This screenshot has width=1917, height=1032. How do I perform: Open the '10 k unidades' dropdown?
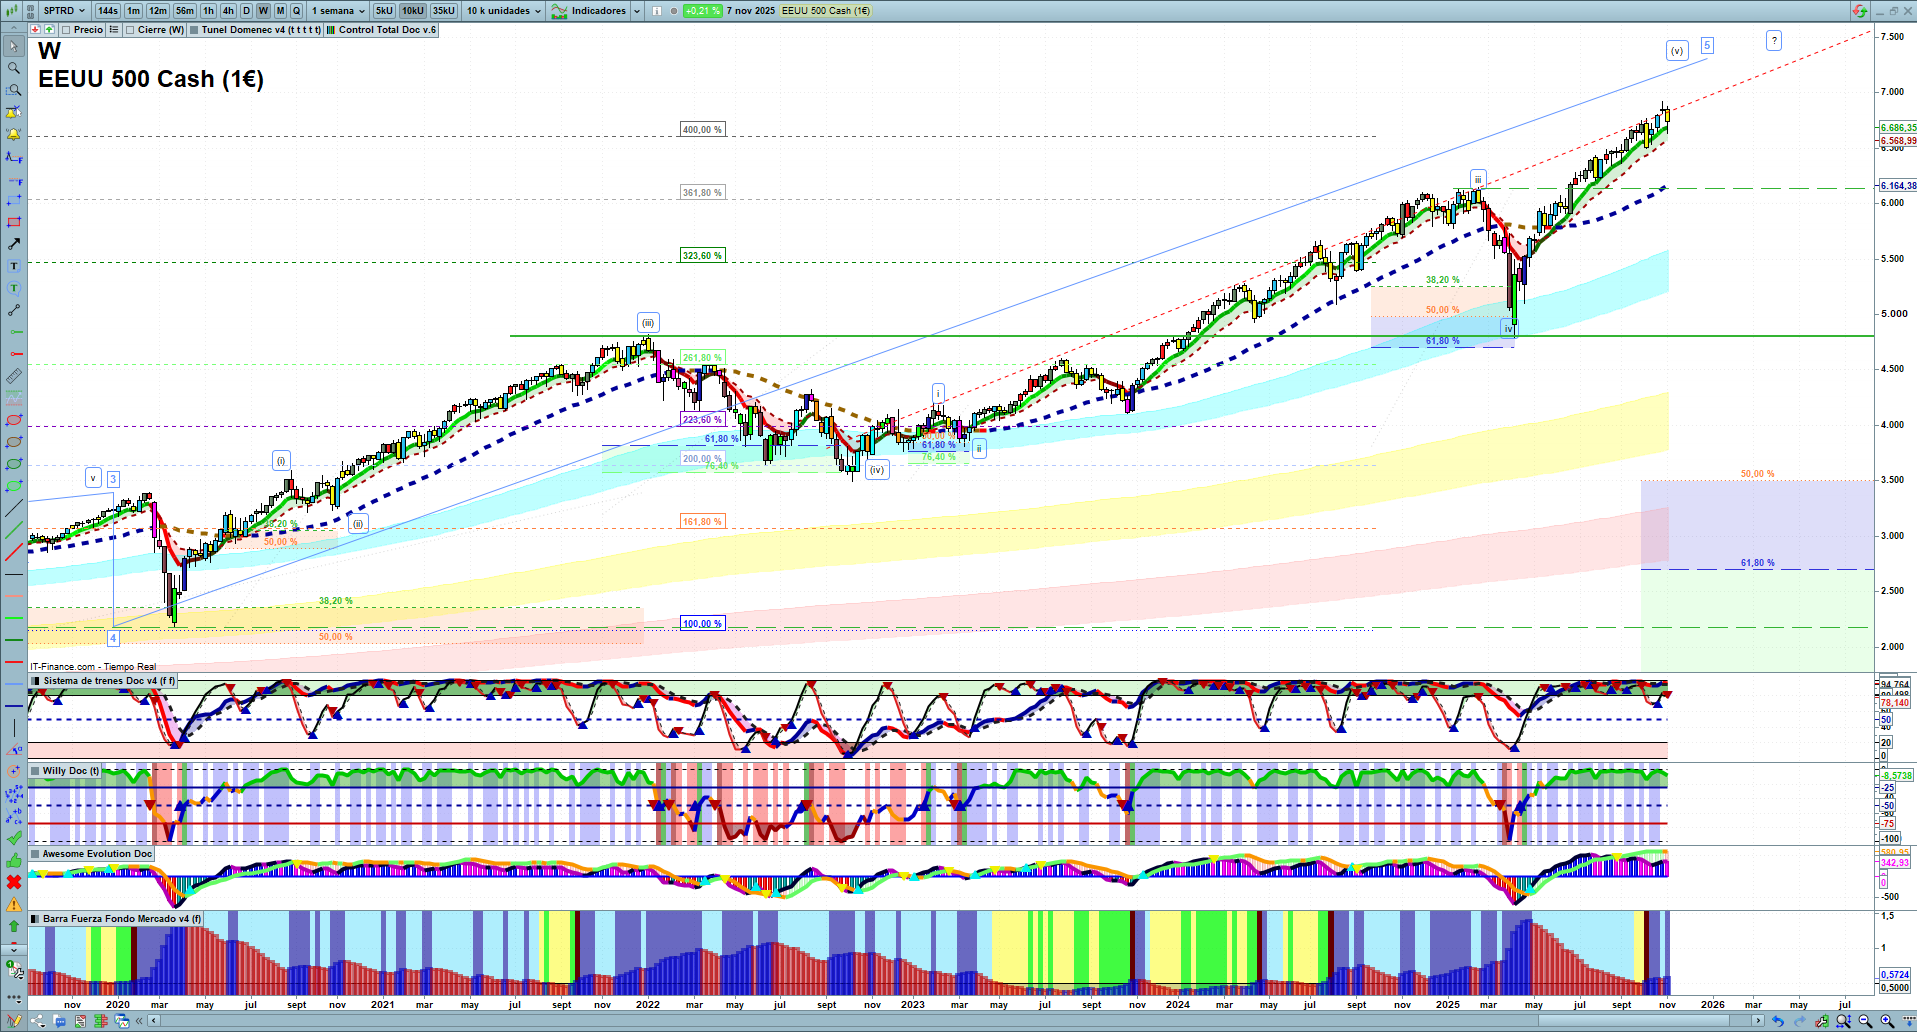503,11
